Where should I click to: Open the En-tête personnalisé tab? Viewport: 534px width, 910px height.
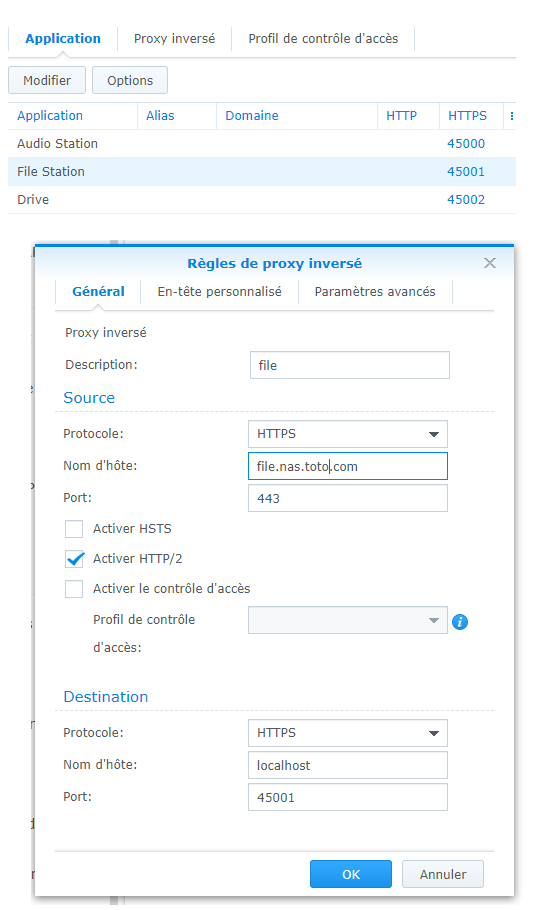tap(219, 291)
